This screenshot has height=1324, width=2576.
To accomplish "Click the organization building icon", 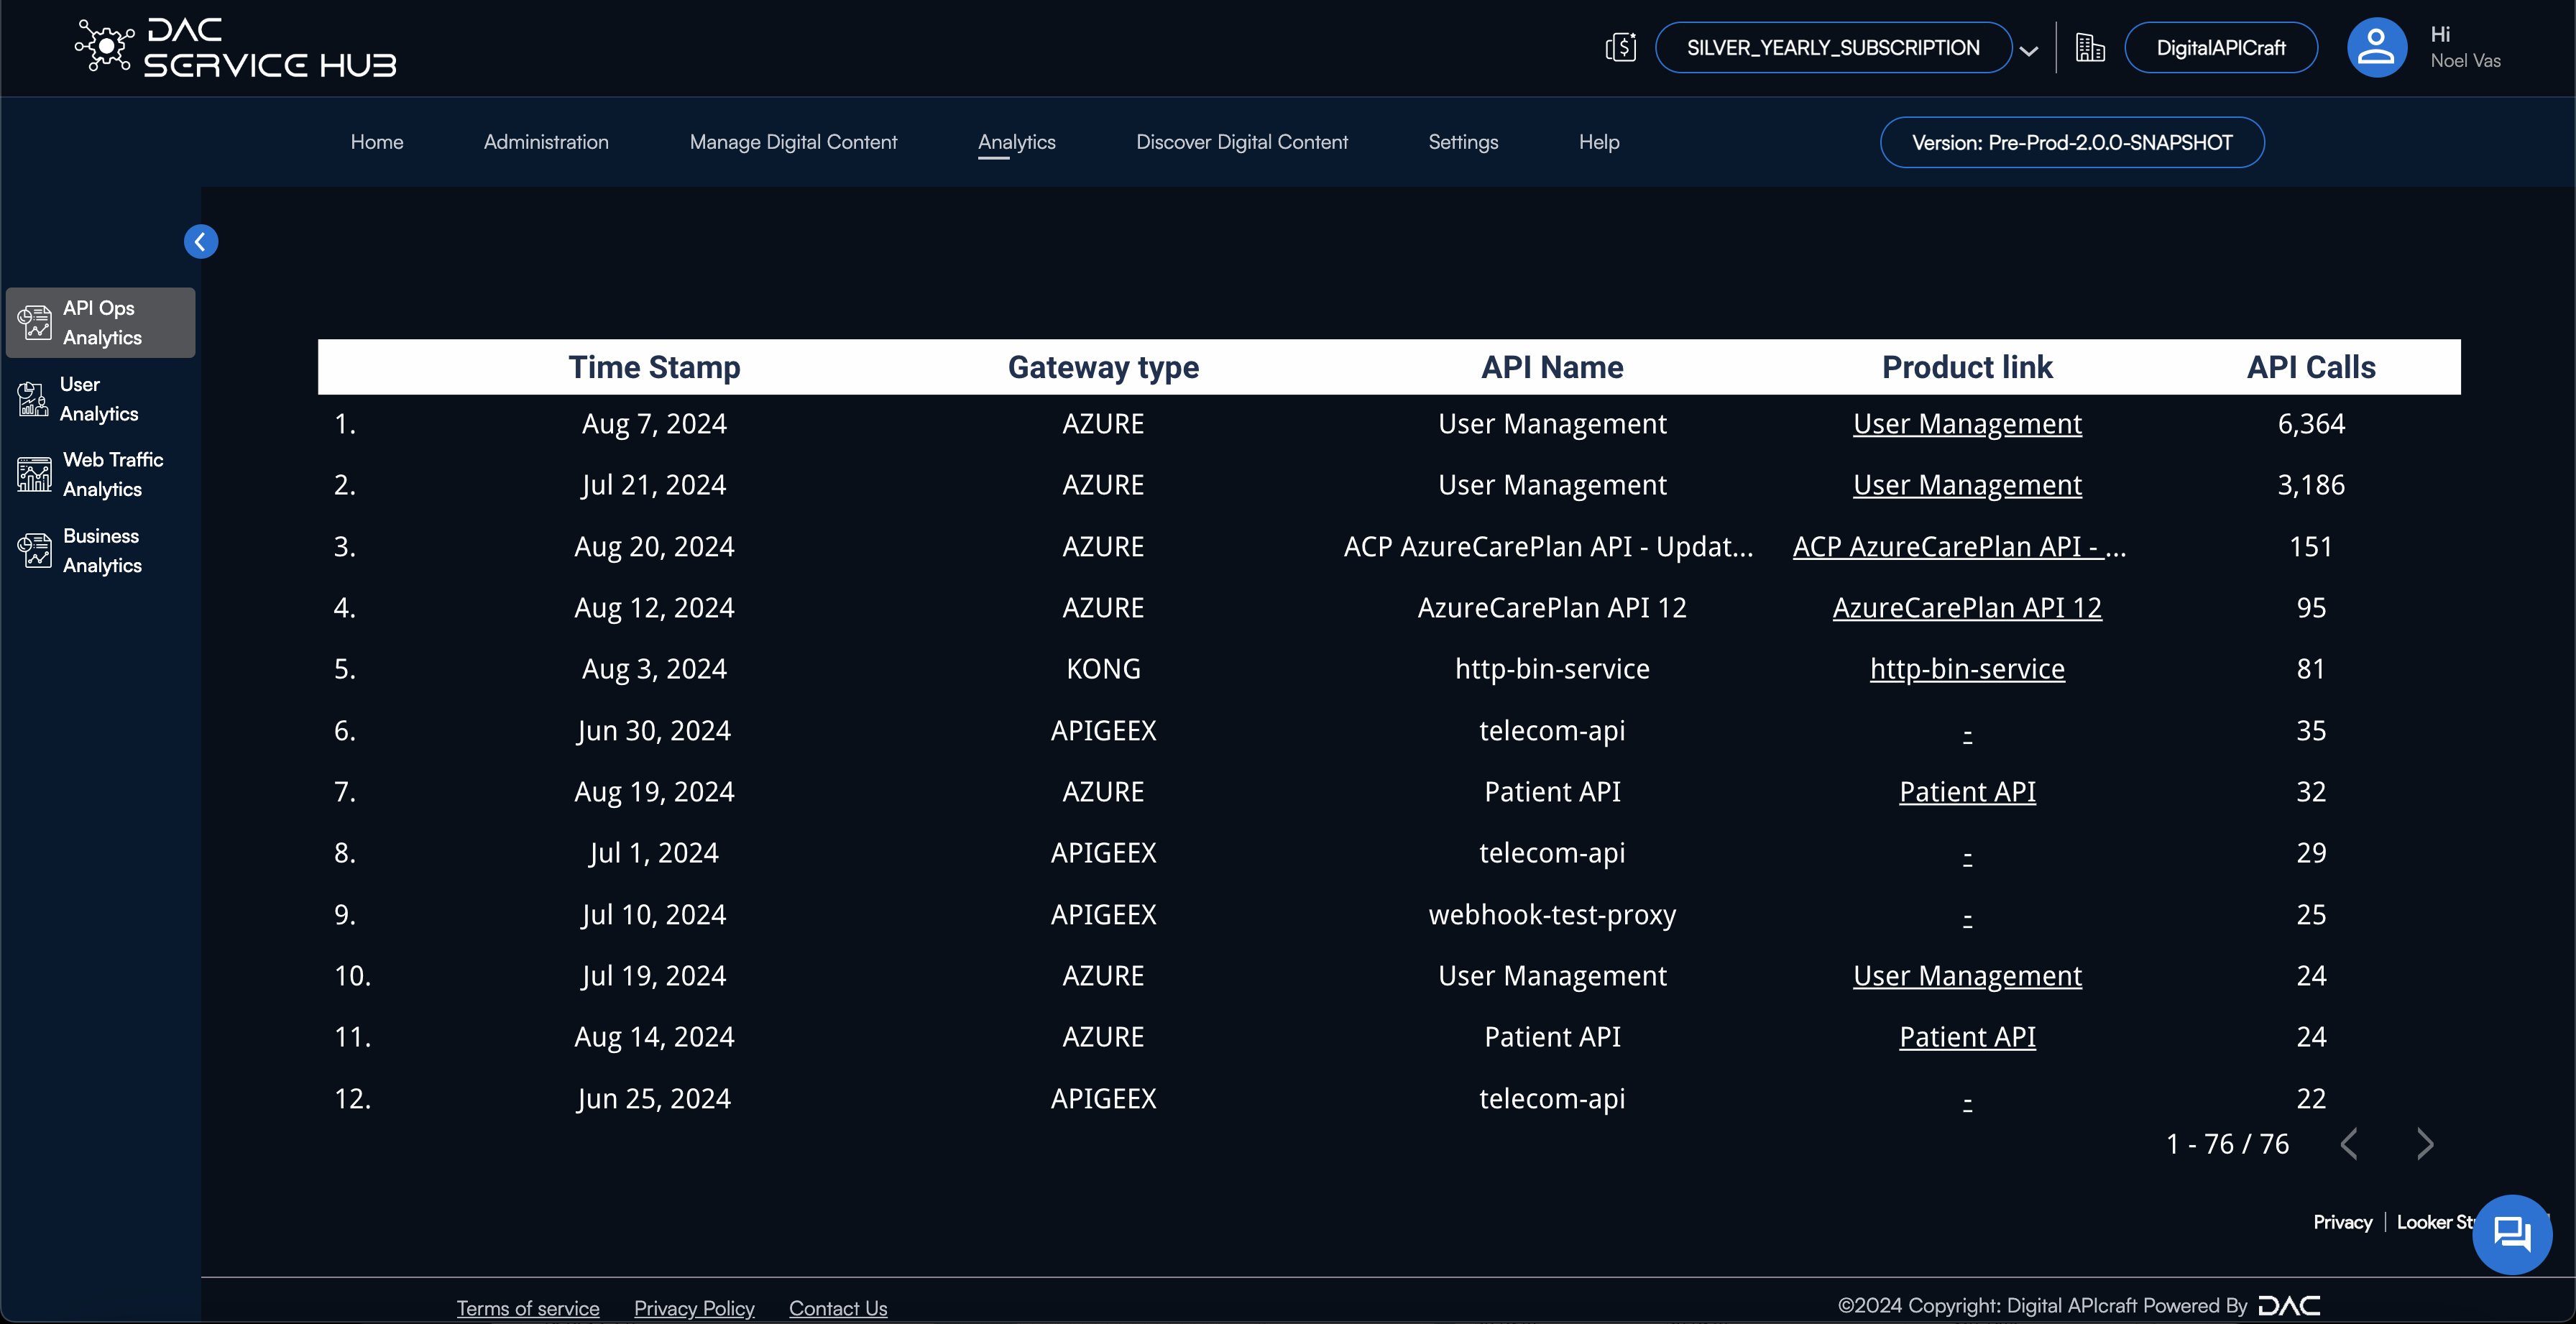I will pos(2089,47).
